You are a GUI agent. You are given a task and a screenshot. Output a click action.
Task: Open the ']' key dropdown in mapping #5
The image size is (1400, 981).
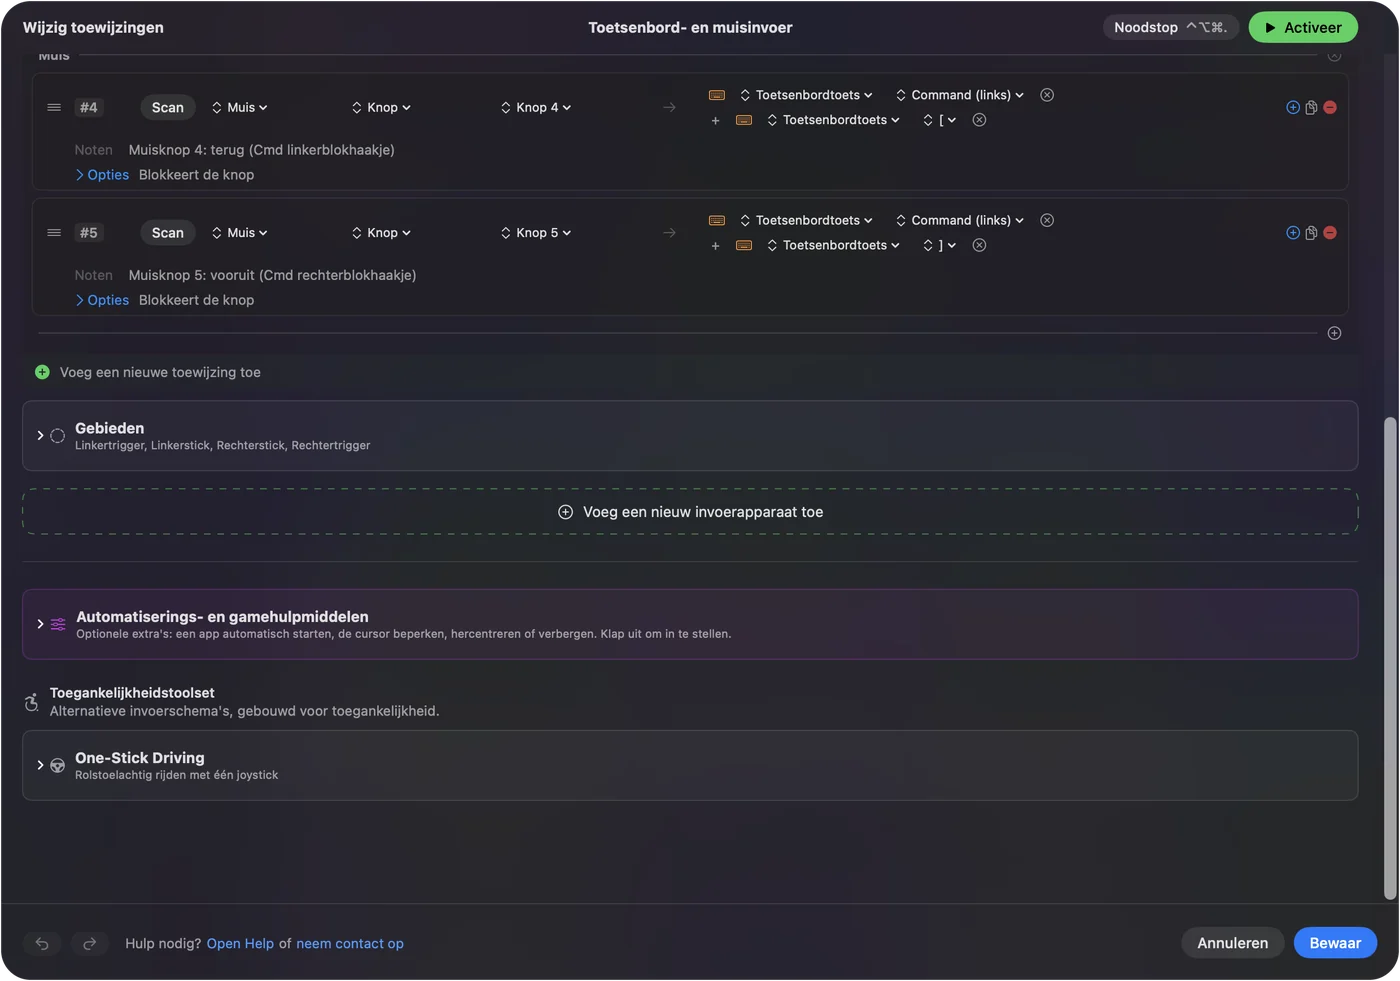[940, 245]
